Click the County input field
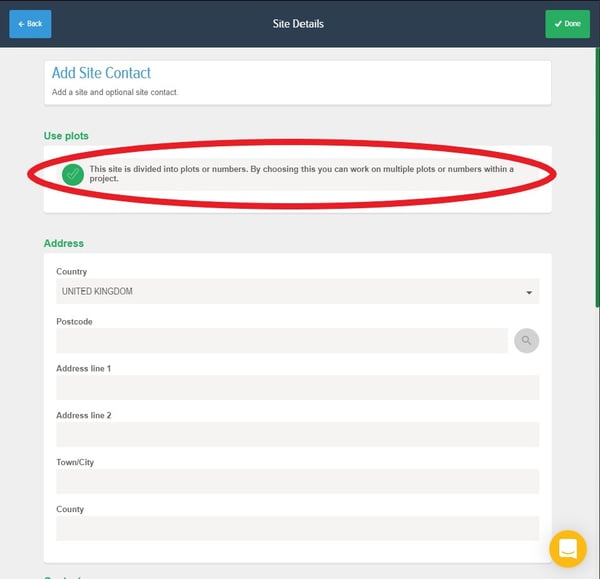 [297, 528]
